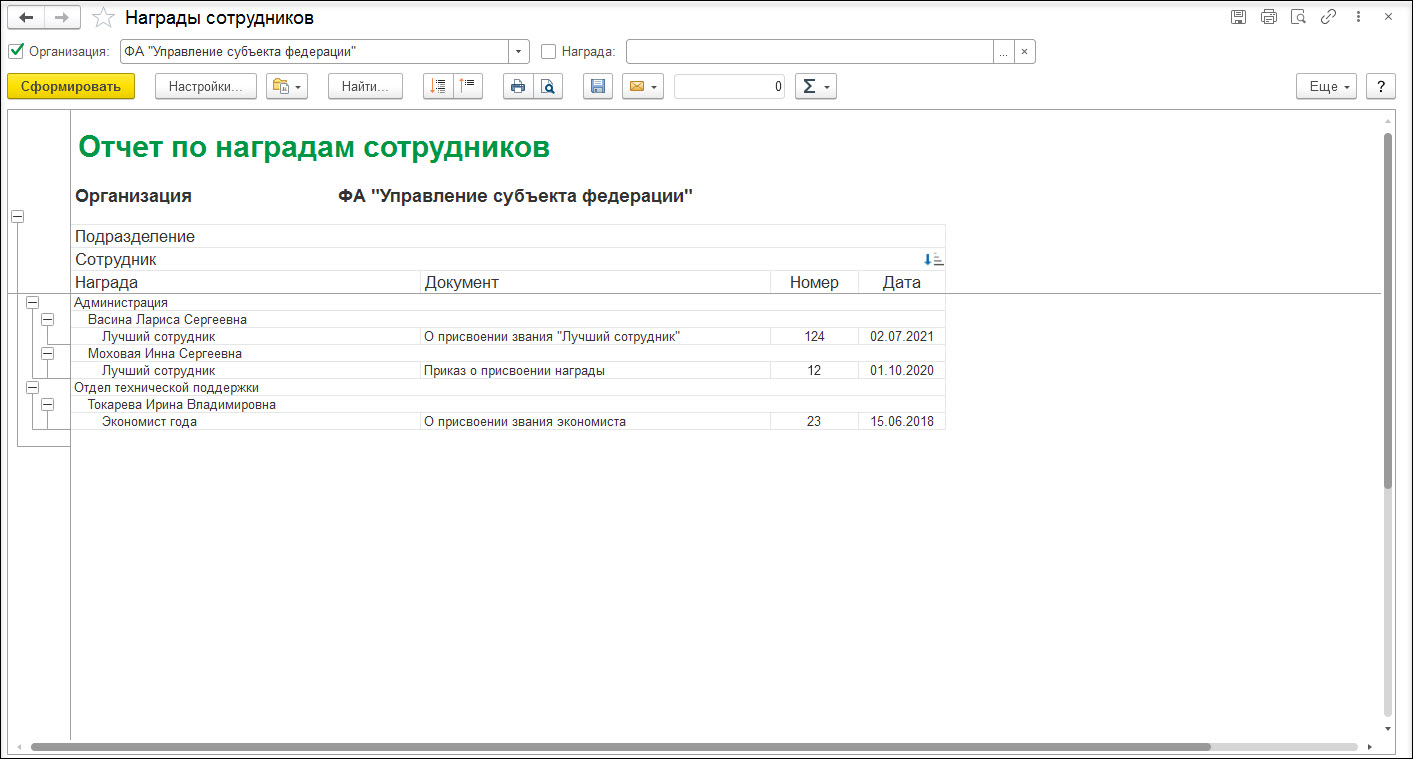Click number cell 124
This screenshot has width=1413, height=759.
(x=814, y=336)
